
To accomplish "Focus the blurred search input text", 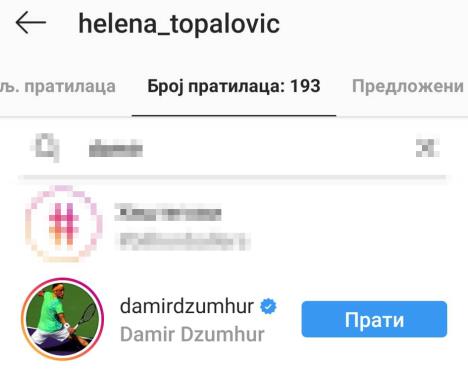I will coord(116,148).
